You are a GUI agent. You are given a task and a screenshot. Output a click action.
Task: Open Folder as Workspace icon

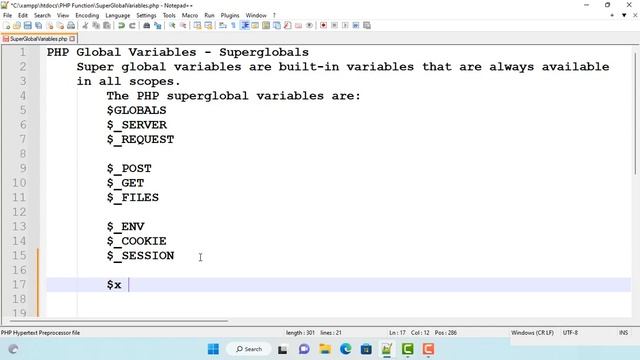click(x=298, y=25)
